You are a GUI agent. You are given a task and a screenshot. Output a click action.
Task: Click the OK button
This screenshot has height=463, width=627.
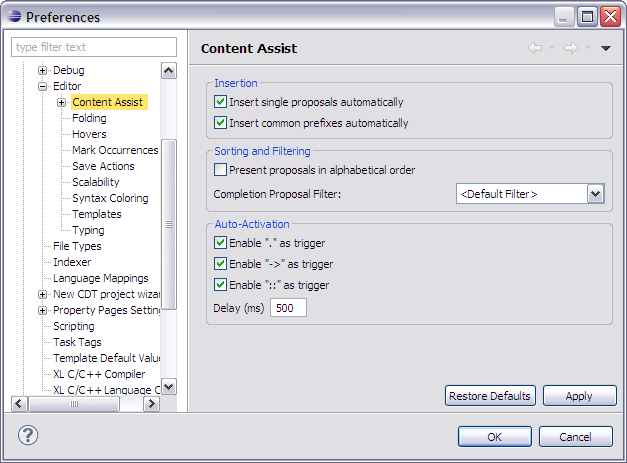(x=495, y=437)
